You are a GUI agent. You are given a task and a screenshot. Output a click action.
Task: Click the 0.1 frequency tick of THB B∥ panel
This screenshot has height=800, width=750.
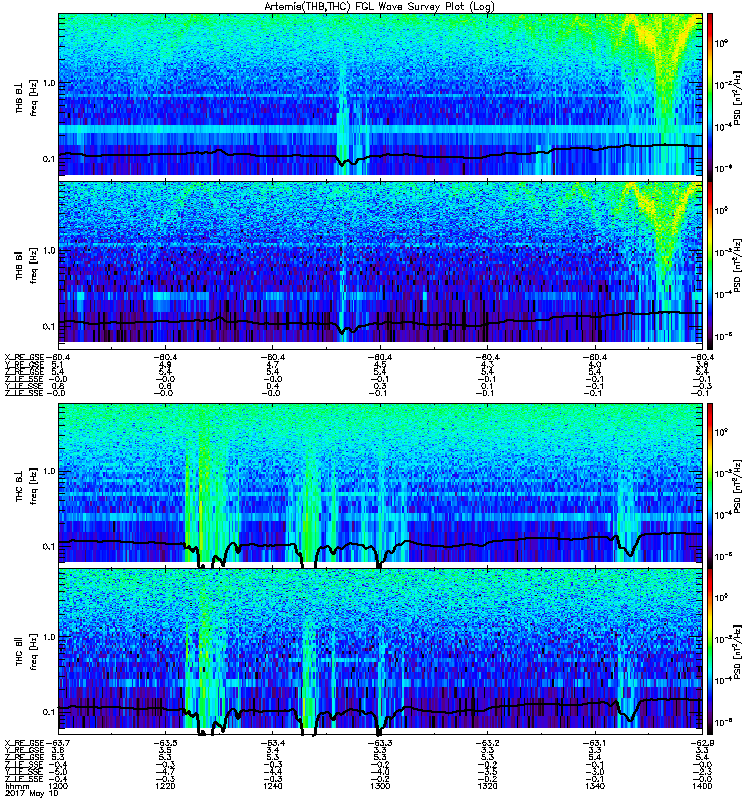(48, 327)
